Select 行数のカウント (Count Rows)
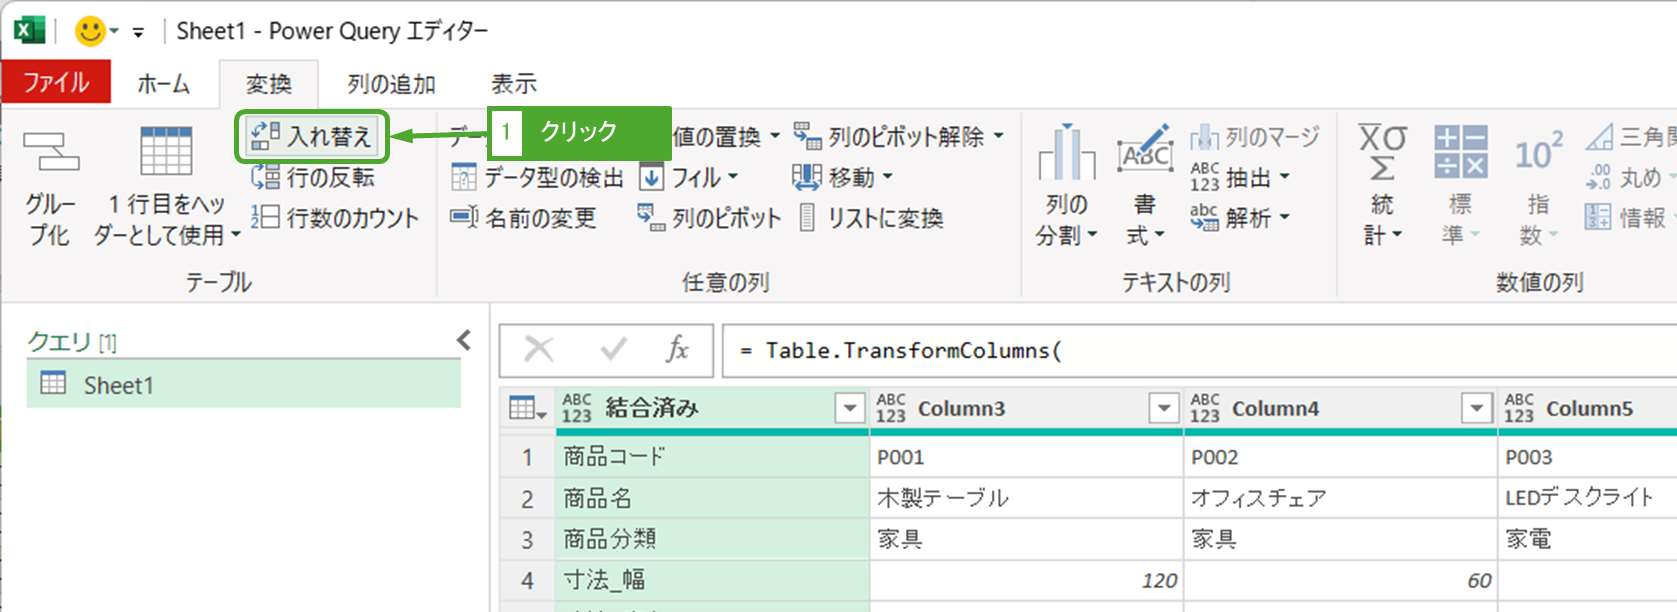 (x=335, y=218)
